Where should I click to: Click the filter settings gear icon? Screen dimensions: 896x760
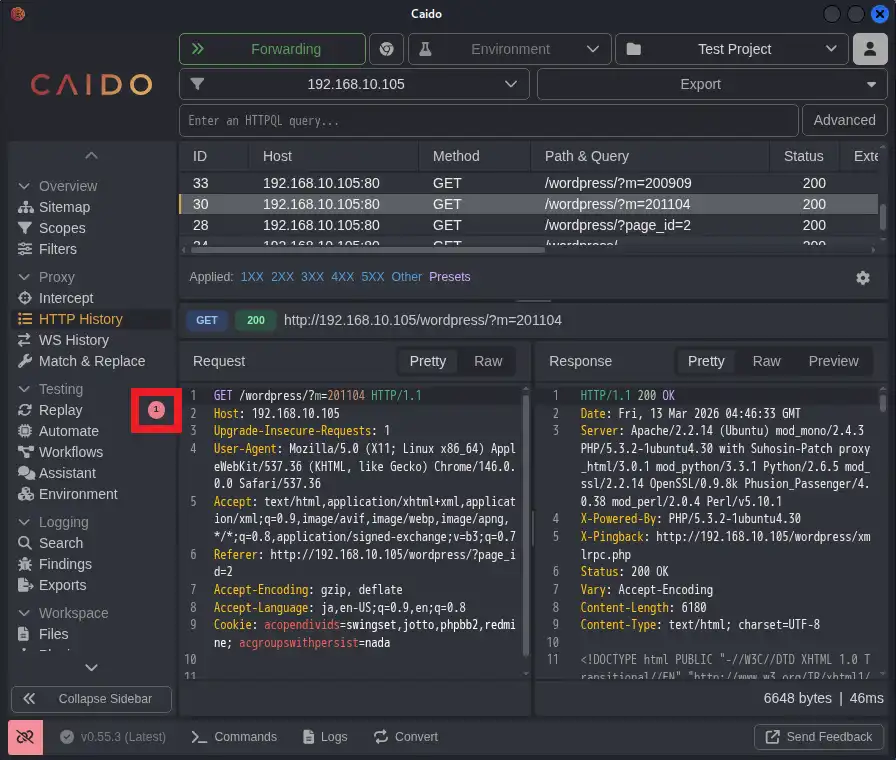coord(863,278)
